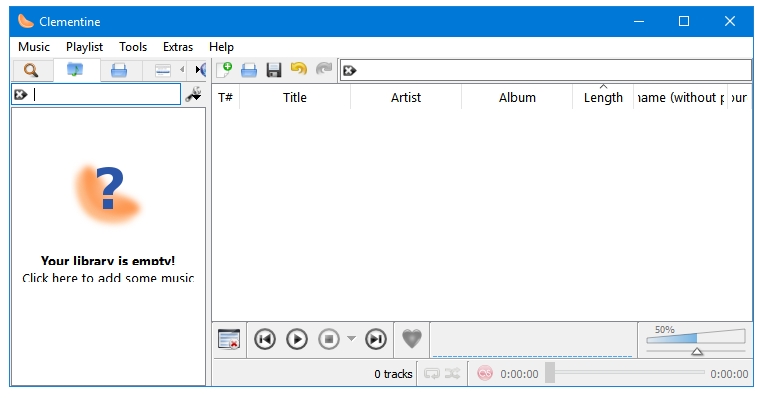Open the Music menu
This screenshot has height=398, width=760.
34,47
